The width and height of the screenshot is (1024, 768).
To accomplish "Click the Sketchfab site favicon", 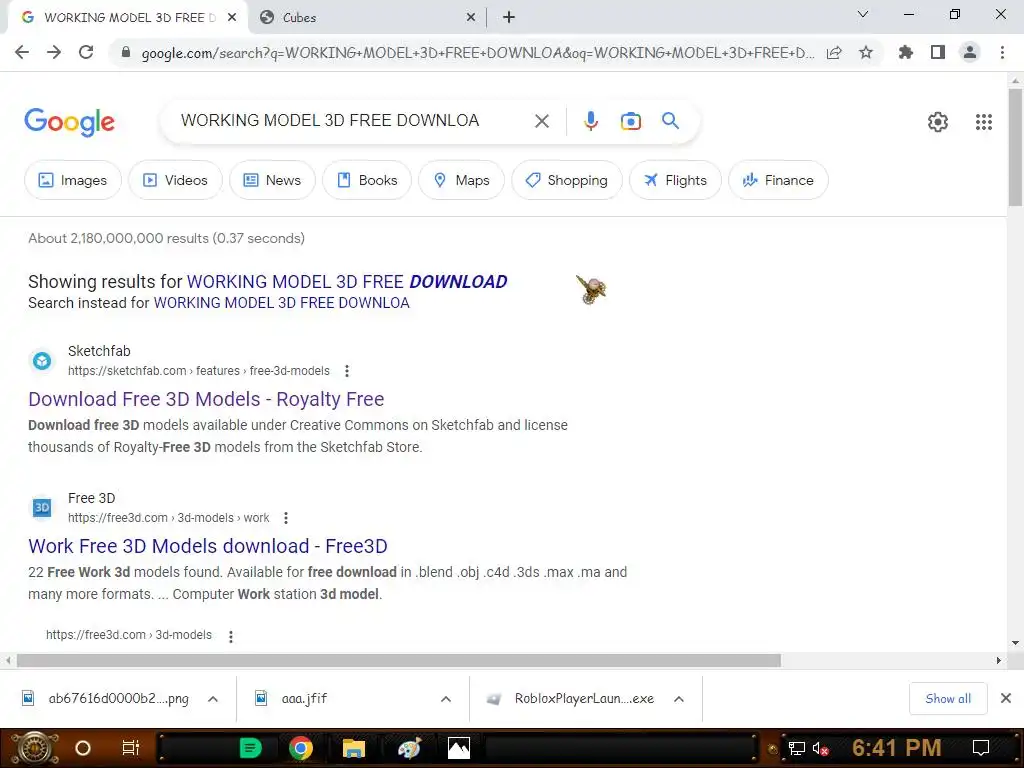I will tap(42, 360).
